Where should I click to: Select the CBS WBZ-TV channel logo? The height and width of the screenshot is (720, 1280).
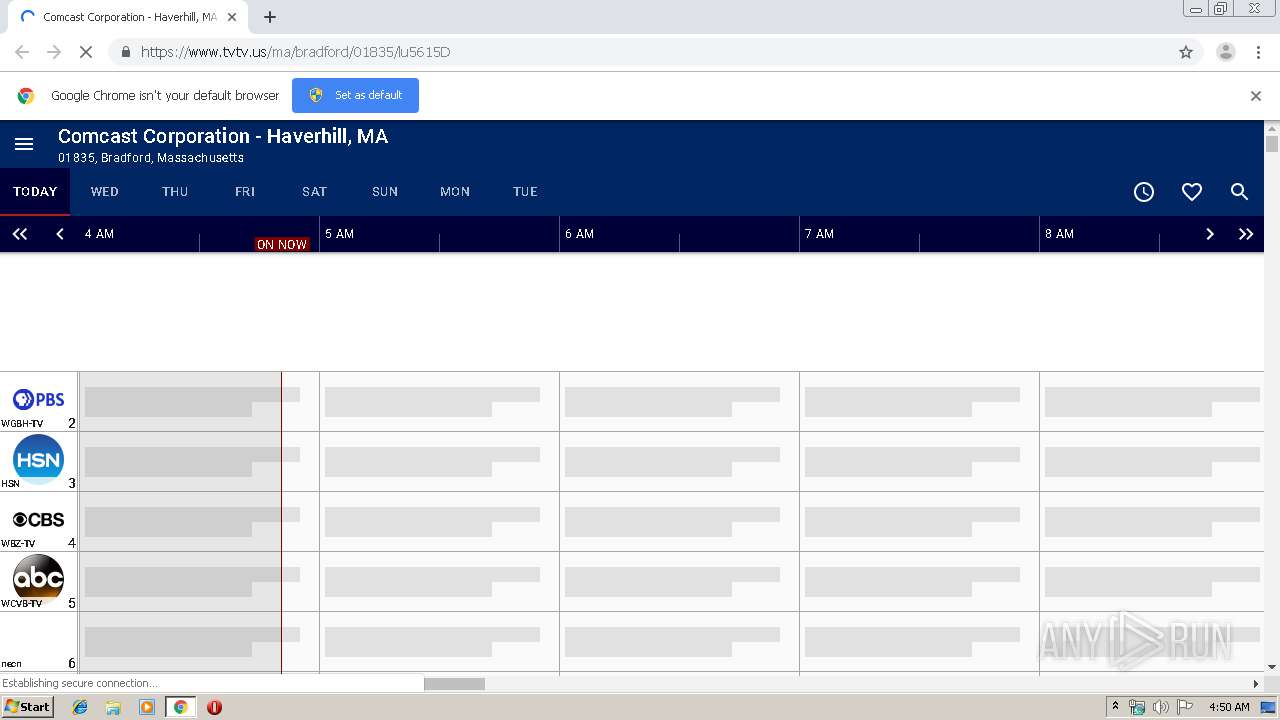coord(38,520)
